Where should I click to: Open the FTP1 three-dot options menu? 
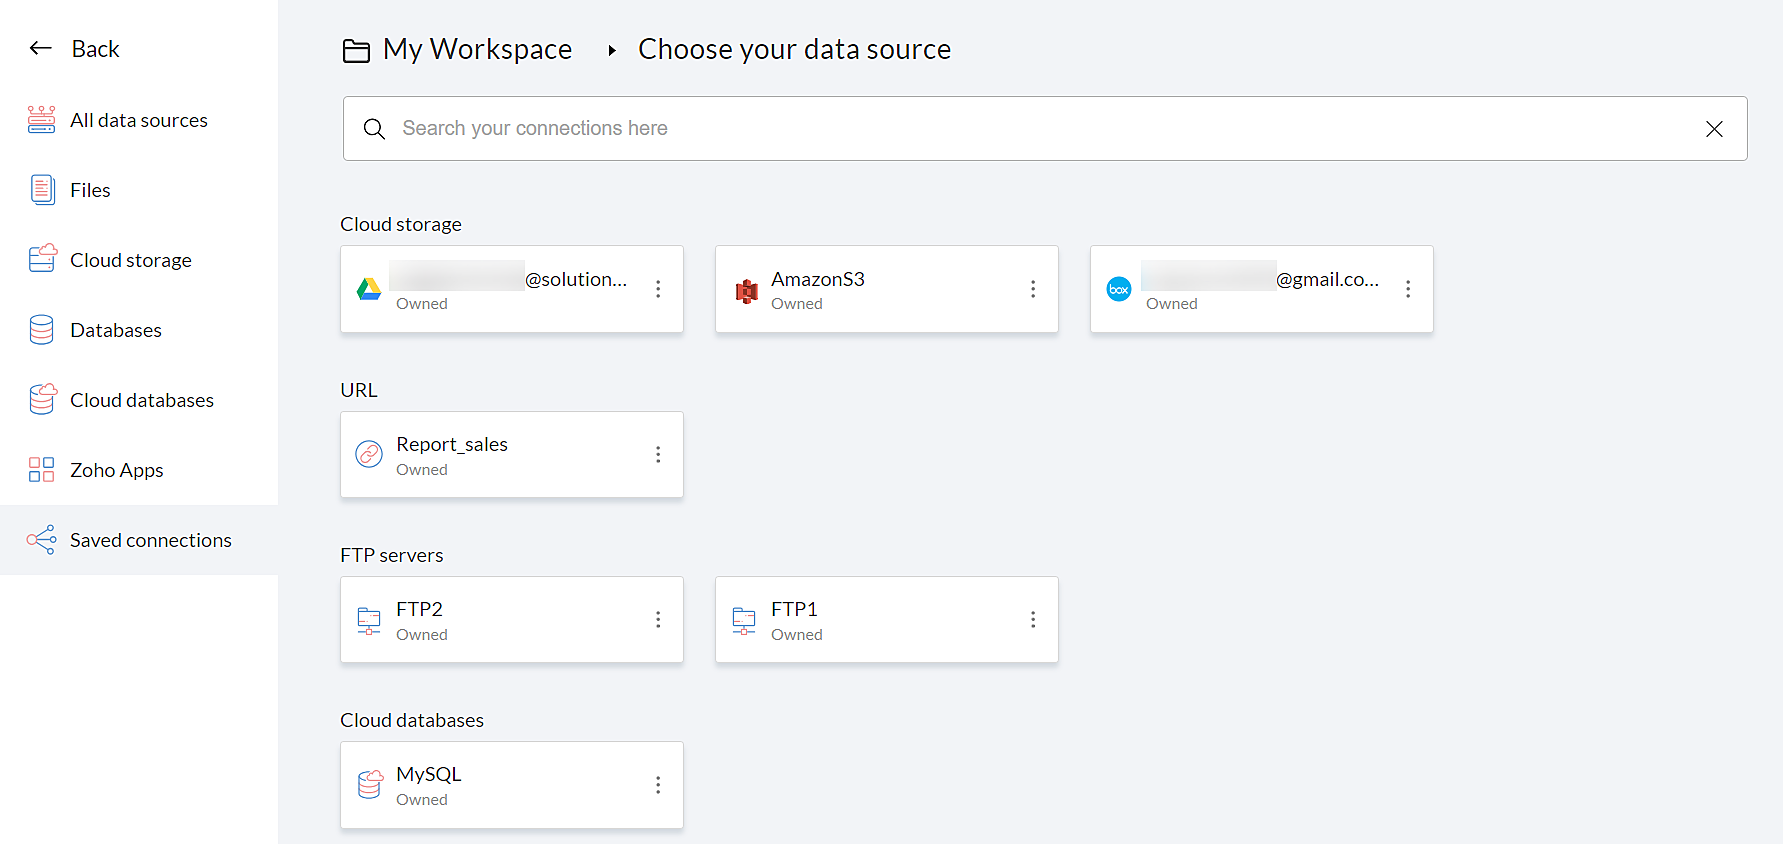tap(1033, 620)
